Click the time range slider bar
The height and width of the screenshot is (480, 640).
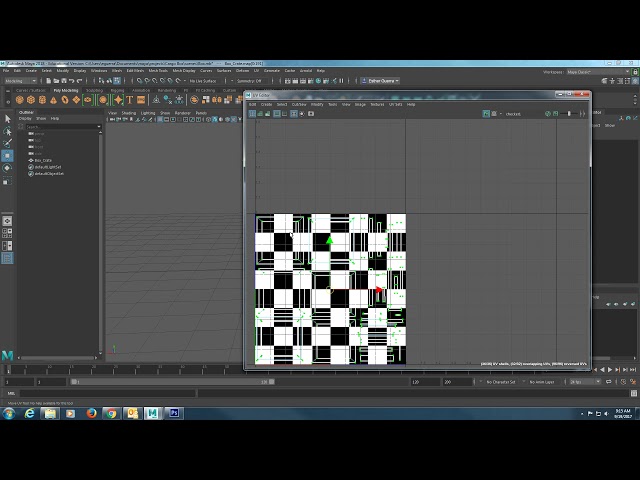172,382
